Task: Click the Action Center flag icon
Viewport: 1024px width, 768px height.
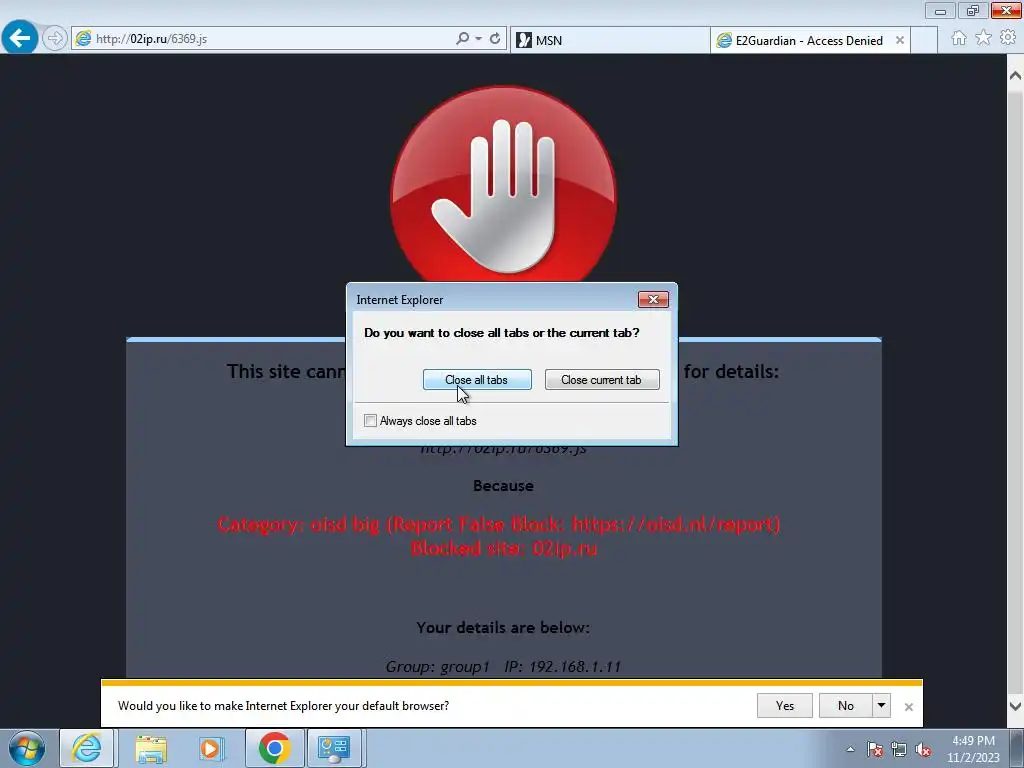Action: (875, 749)
